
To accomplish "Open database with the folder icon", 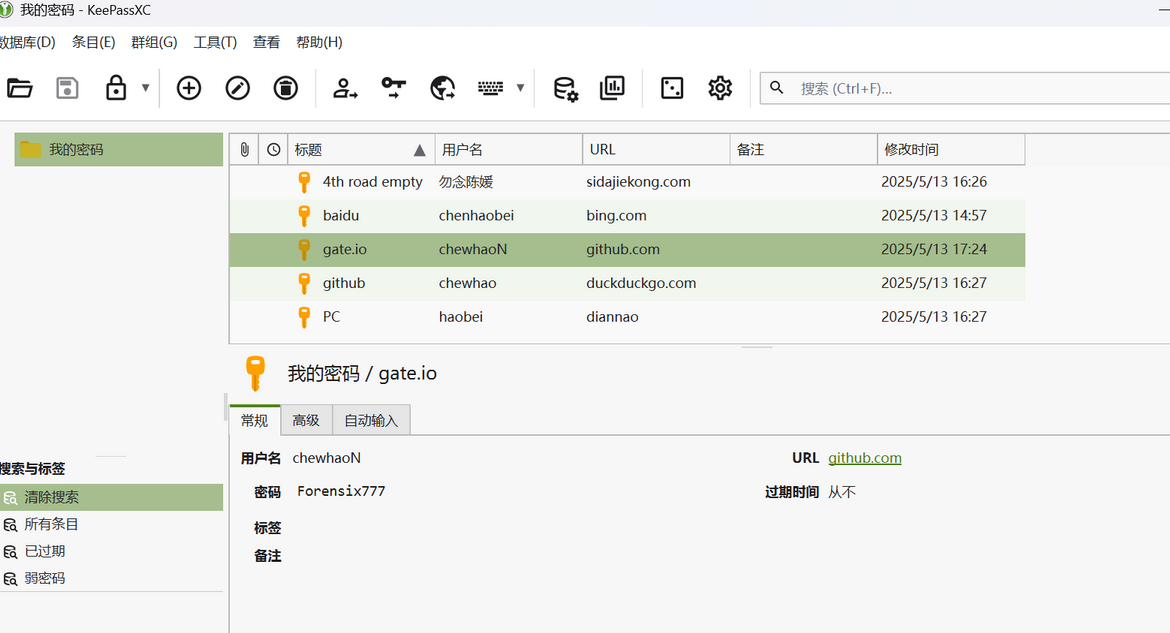I will (x=19, y=88).
